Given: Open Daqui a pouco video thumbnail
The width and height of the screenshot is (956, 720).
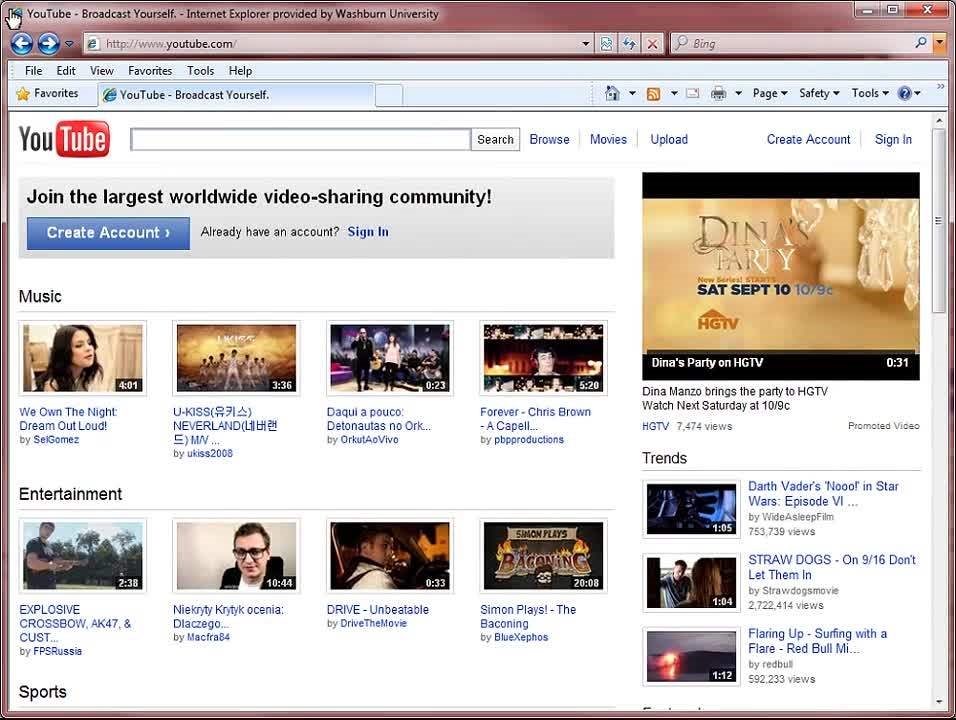Looking at the screenshot, I should [390, 358].
